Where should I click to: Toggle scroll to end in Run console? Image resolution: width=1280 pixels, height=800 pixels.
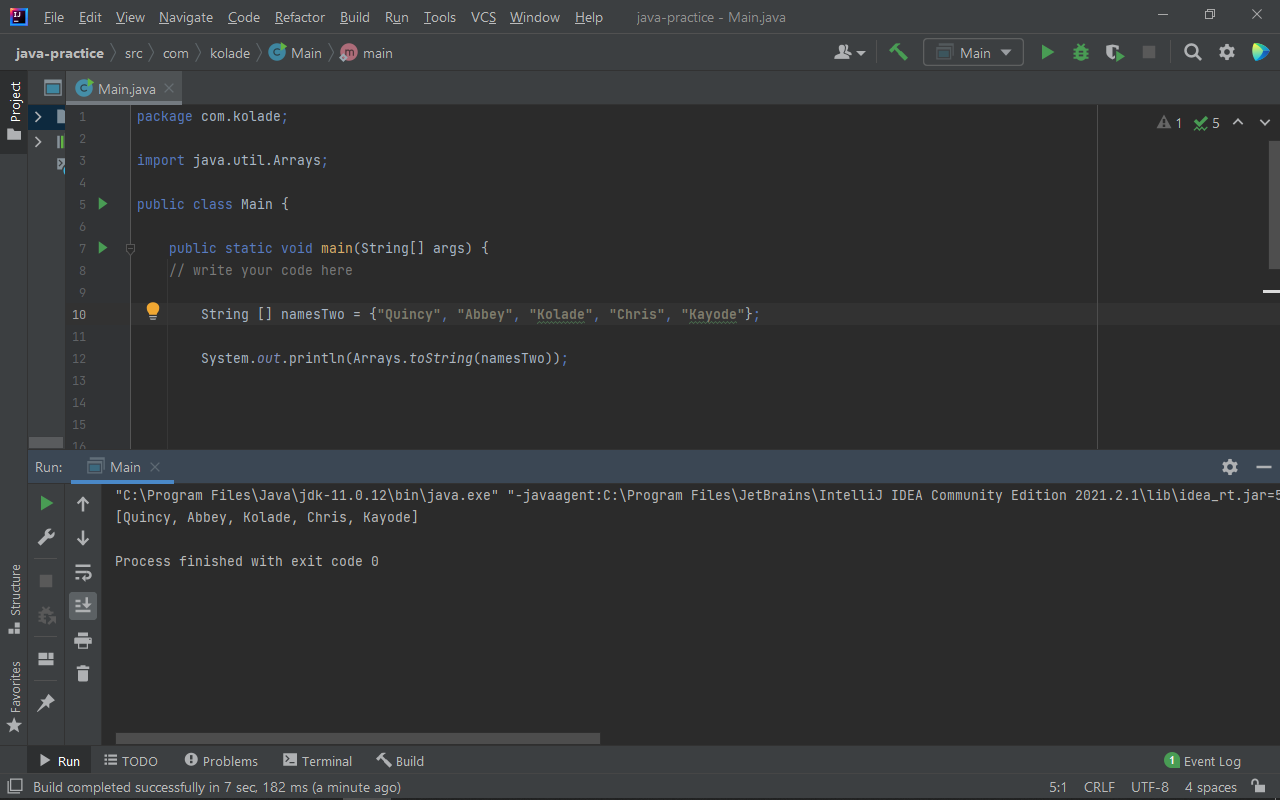(x=83, y=605)
